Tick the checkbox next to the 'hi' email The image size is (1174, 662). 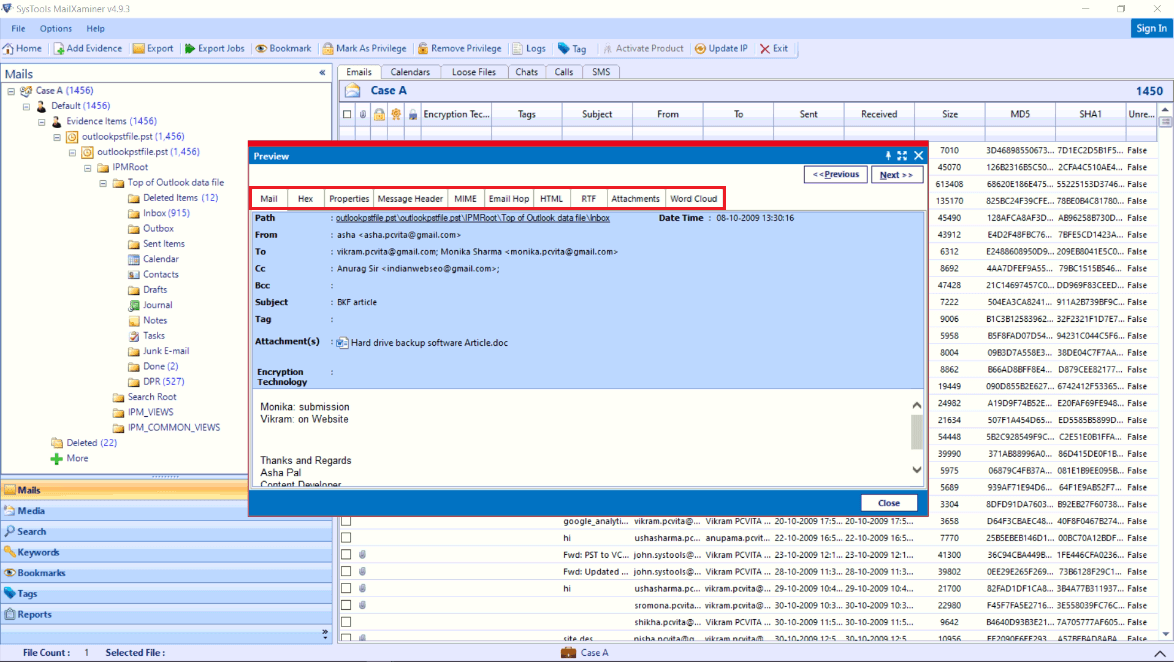click(x=346, y=537)
